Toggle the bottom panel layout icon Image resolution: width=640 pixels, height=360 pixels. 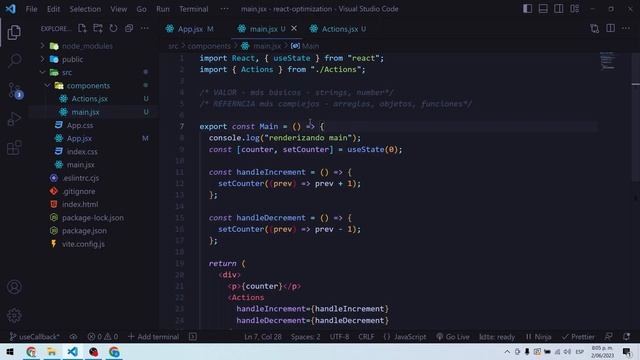click(543, 9)
